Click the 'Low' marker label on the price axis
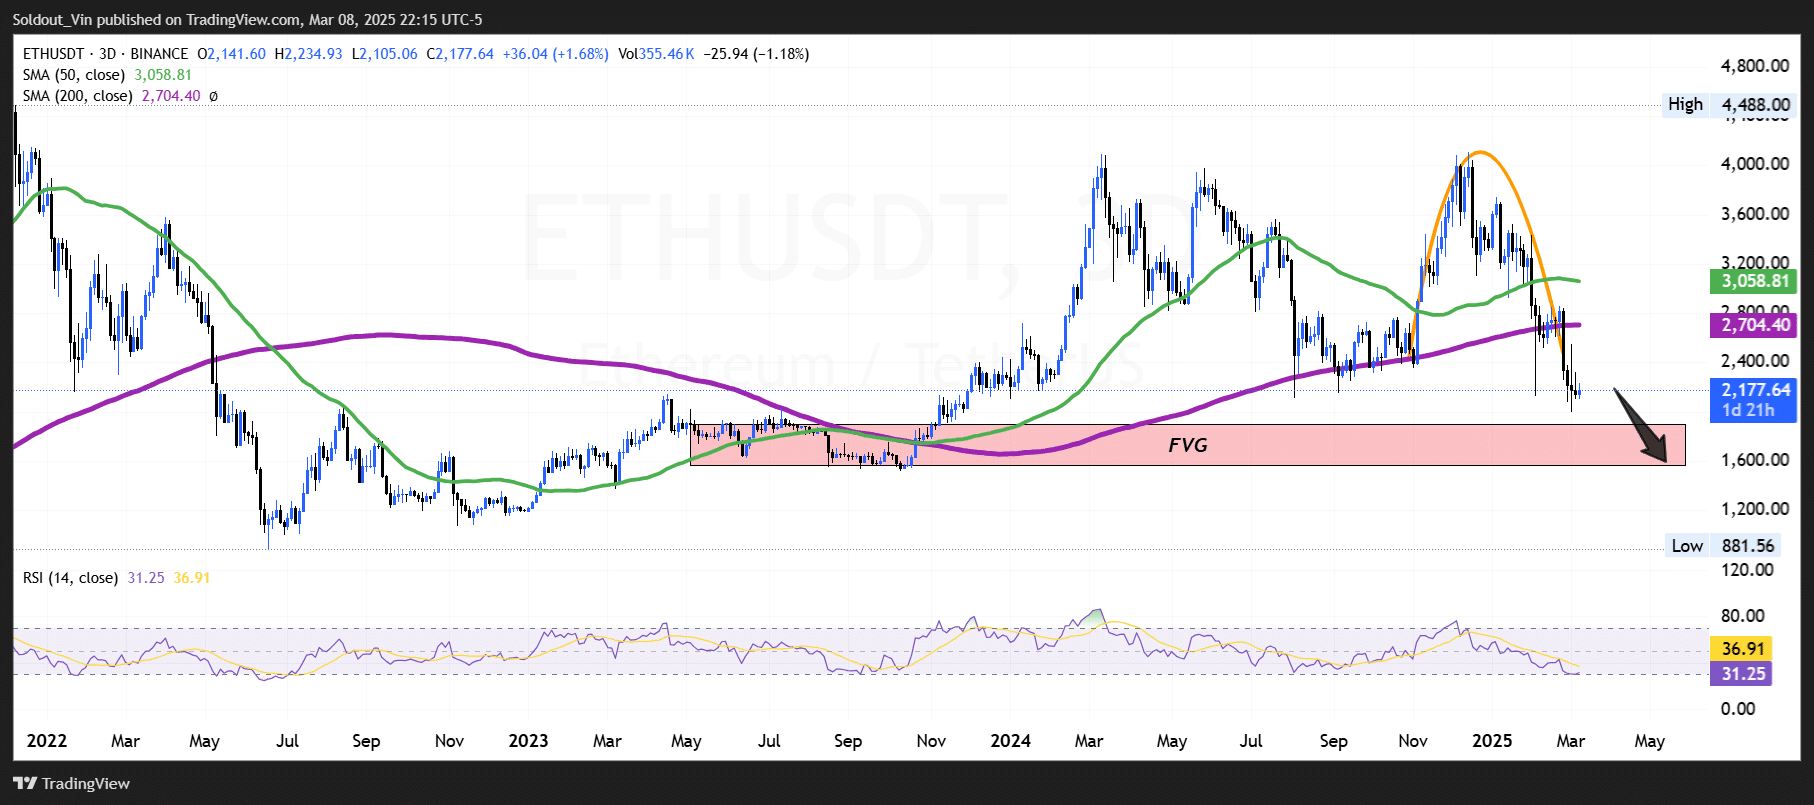1814x805 pixels. 1687,546
